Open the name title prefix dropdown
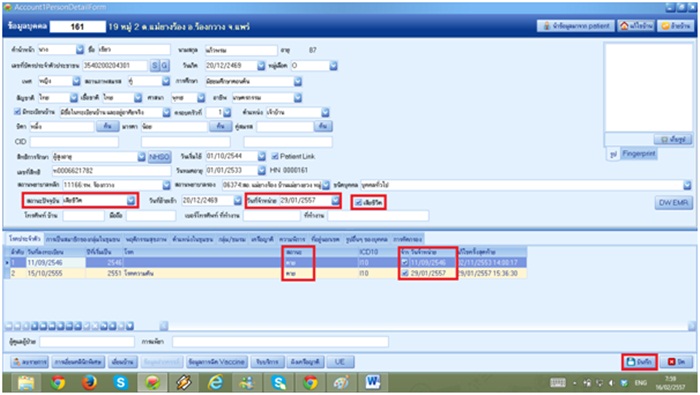The height and width of the screenshot is (395, 700). (x=79, y=50)
